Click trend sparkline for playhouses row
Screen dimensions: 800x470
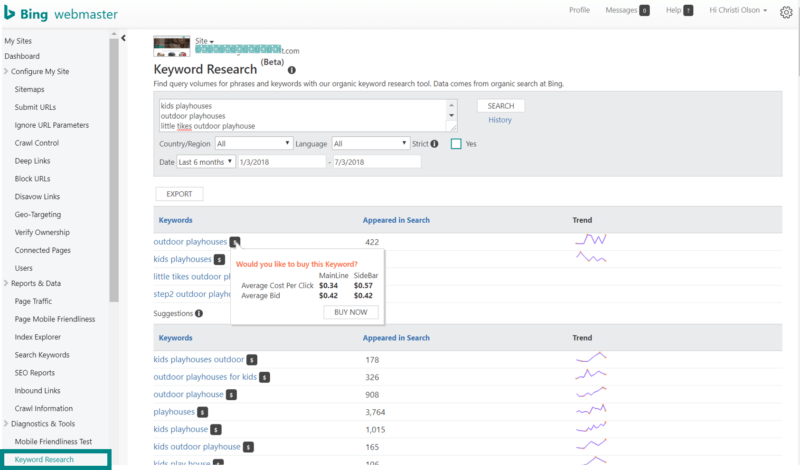tap(591, 409)
